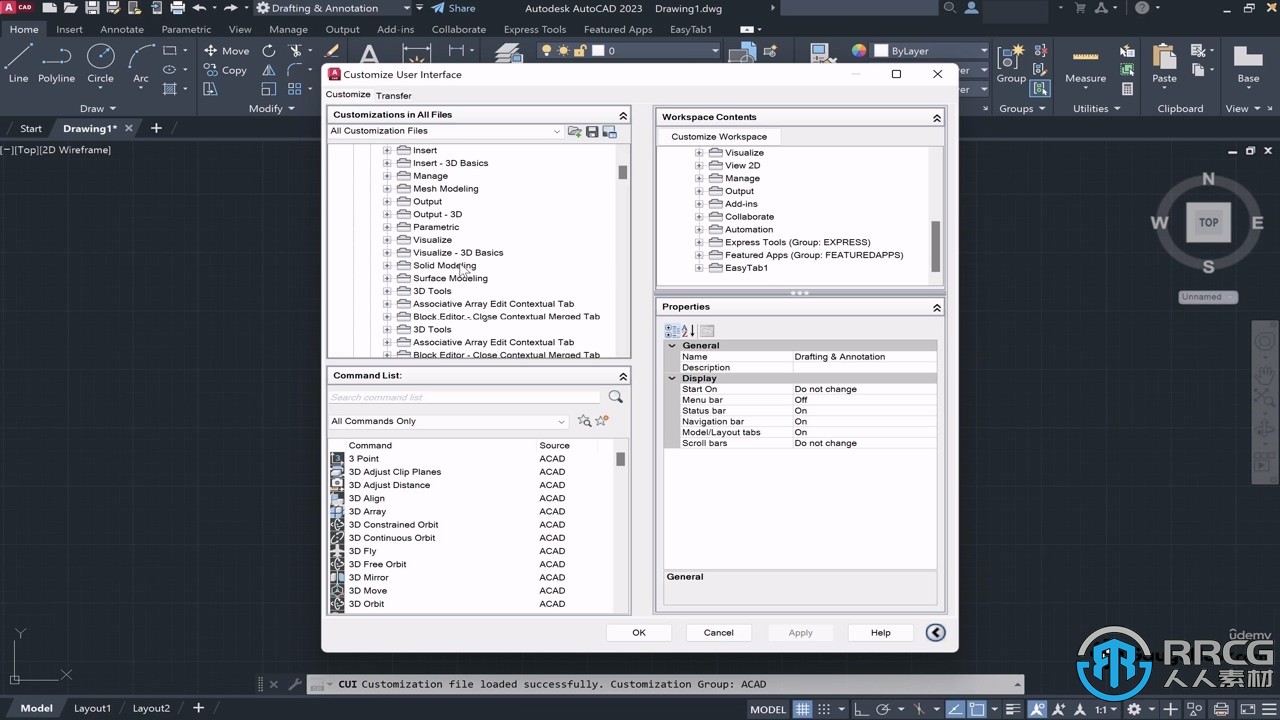
Task: Click the create new command star icon
Action: (602, 421)
